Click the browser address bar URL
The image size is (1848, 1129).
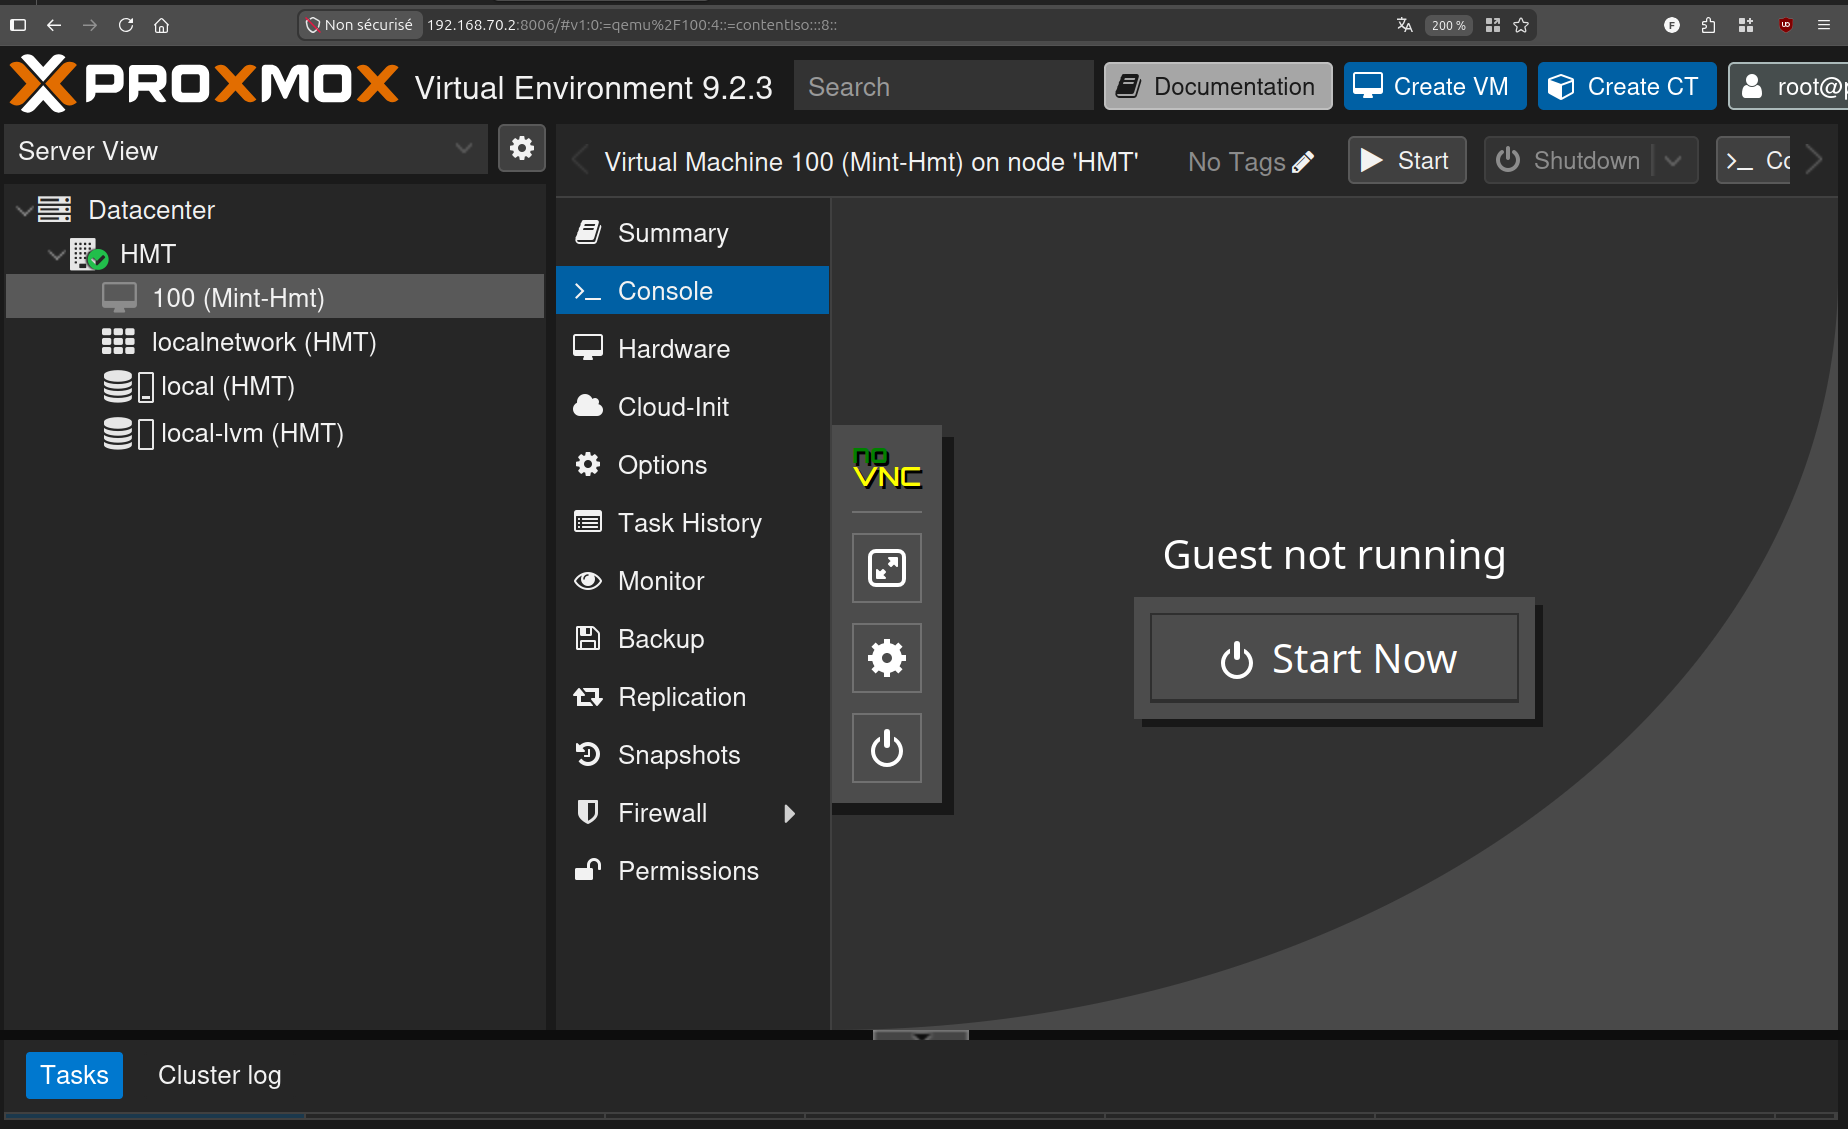(x=632, y=25)
